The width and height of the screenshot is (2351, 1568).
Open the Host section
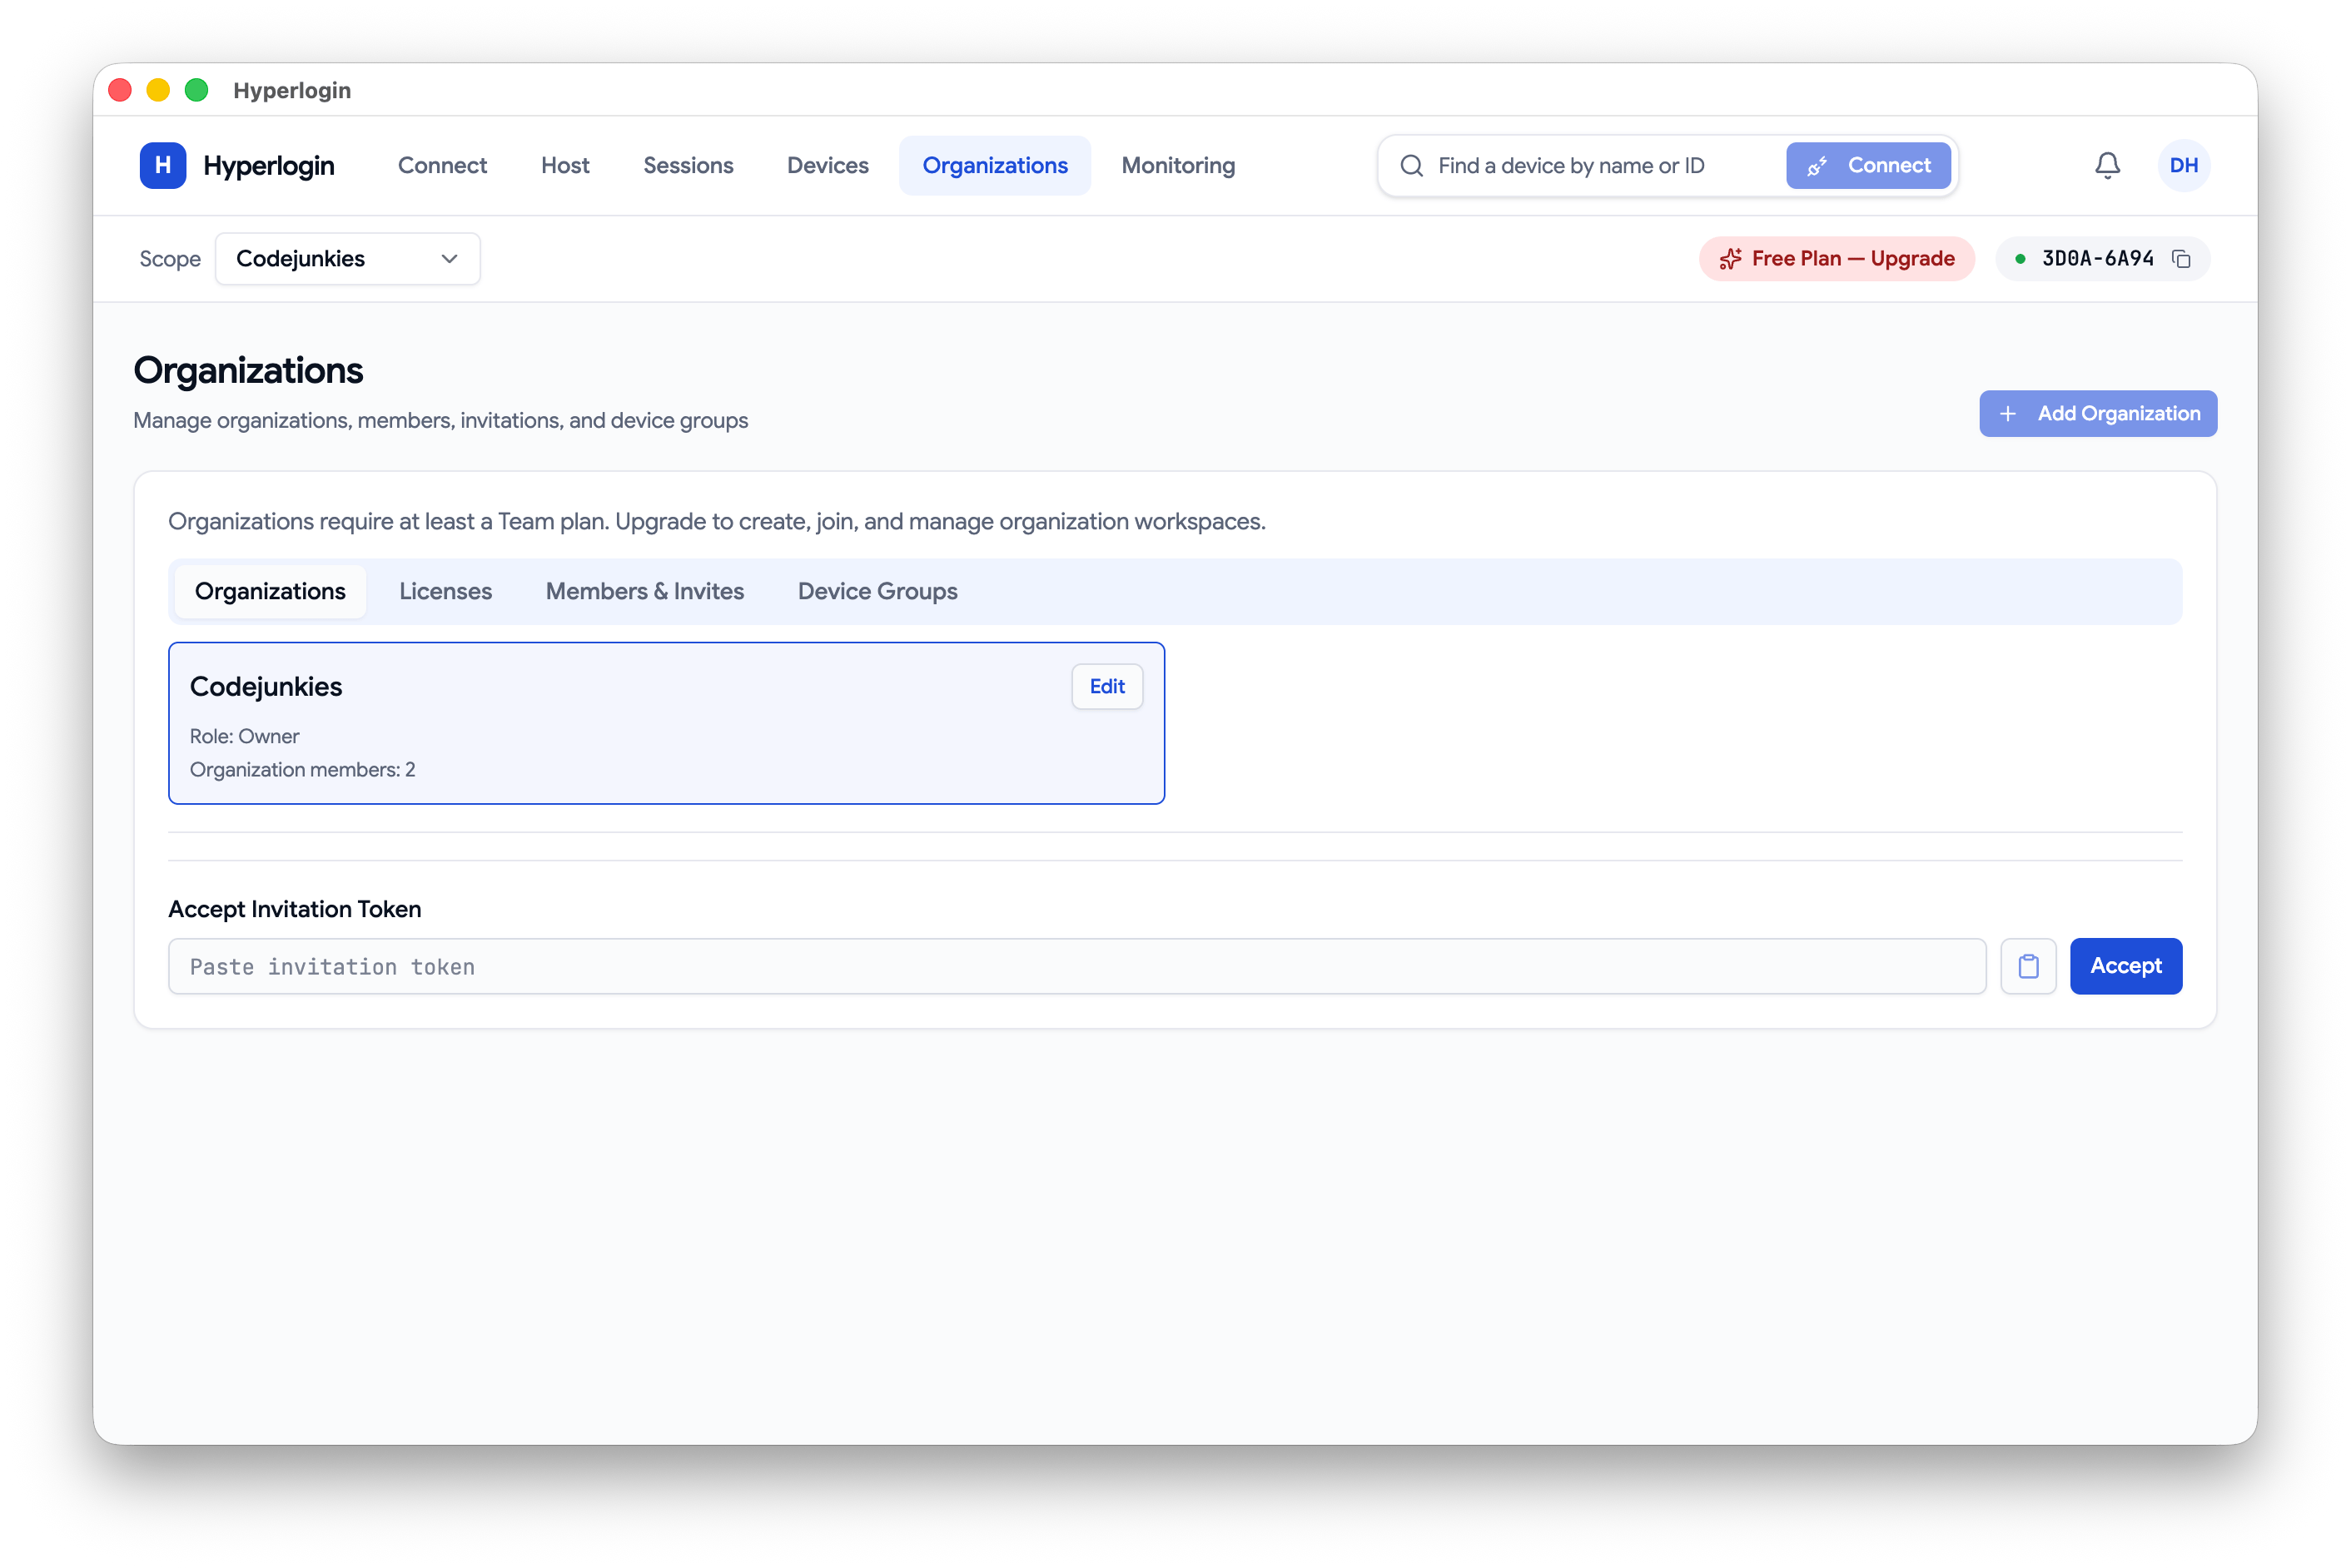point(565,165)
